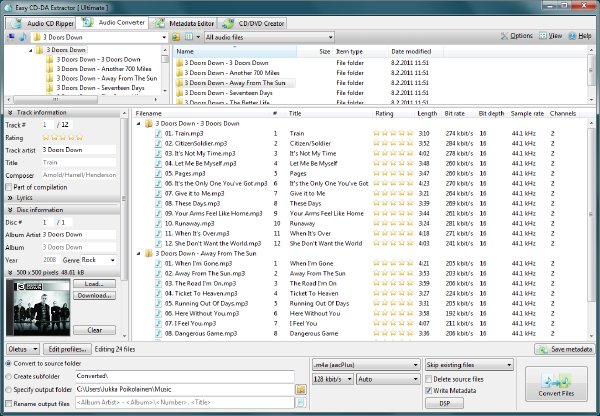Select 3 Doors Down - Seventeen Days in the tree
The image size is (600, 416).
point(95,88)
